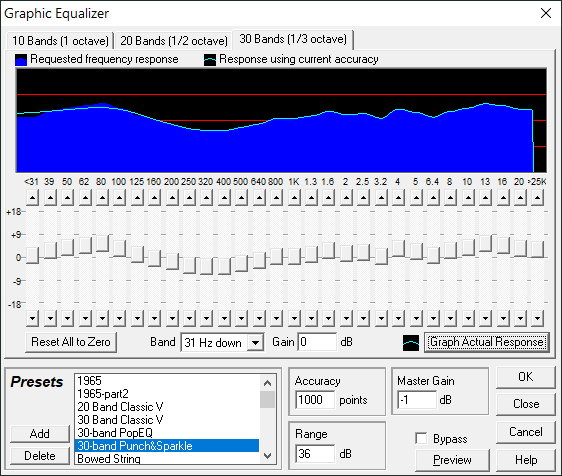This screenshot has height=476, width=562.
Task: Click the up arrow above the 250 Hz slider
Action: 189,197
